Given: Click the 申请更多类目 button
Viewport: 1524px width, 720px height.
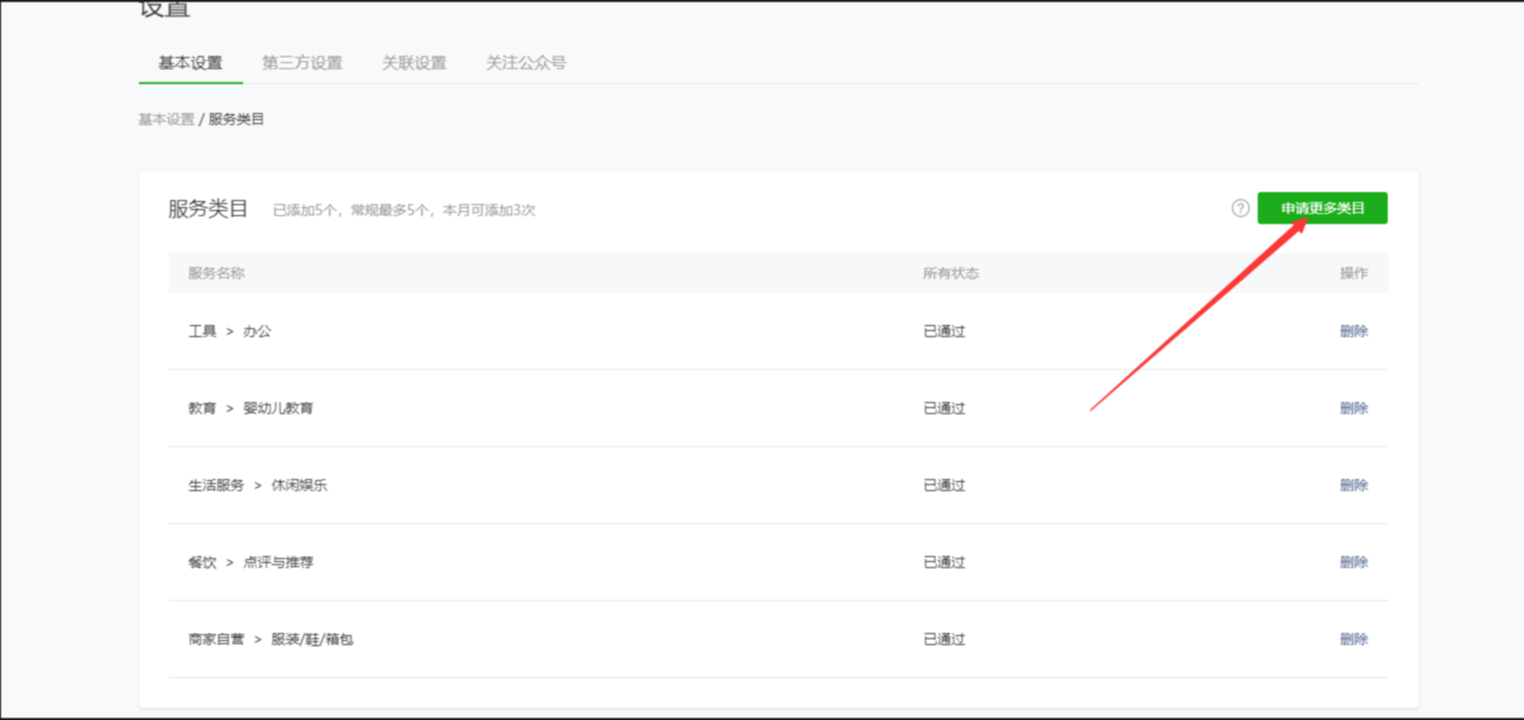Looking at the screenshot, I should tap(1322, 208).
